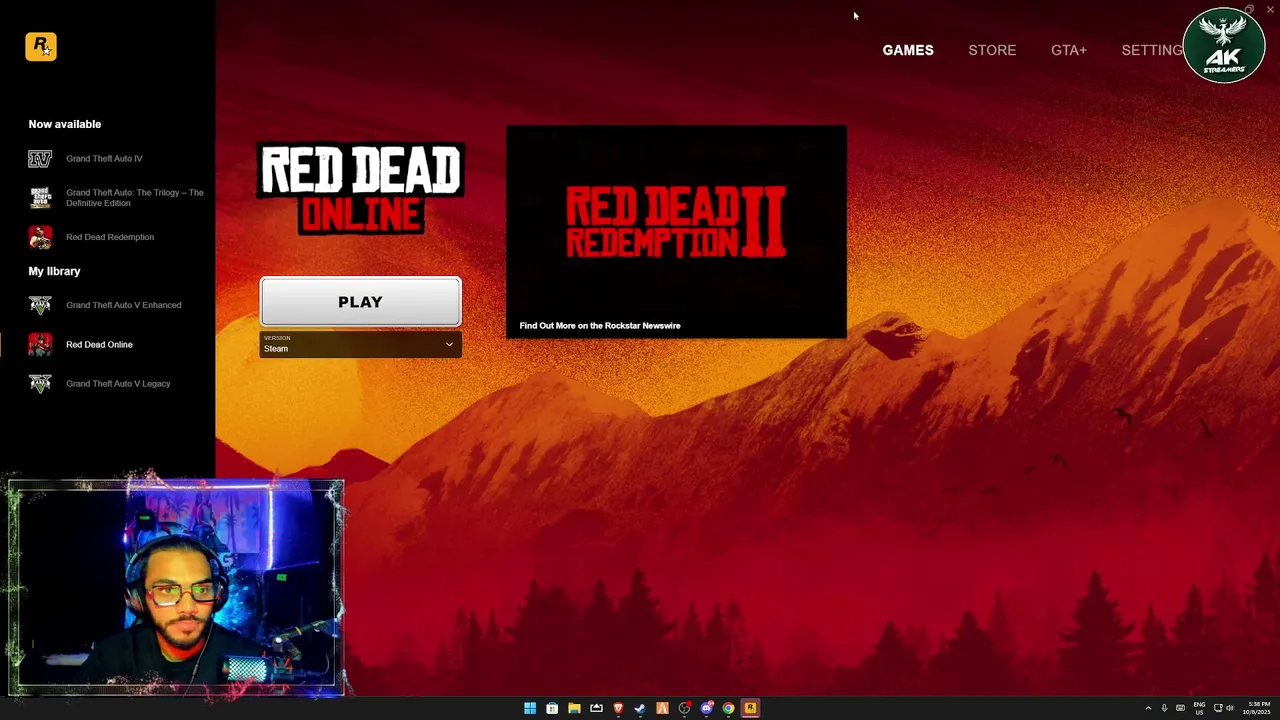Show hidden system tray icons
Image resolution: width=1280 pixels, height=720 pixels.
point(1148,708)
